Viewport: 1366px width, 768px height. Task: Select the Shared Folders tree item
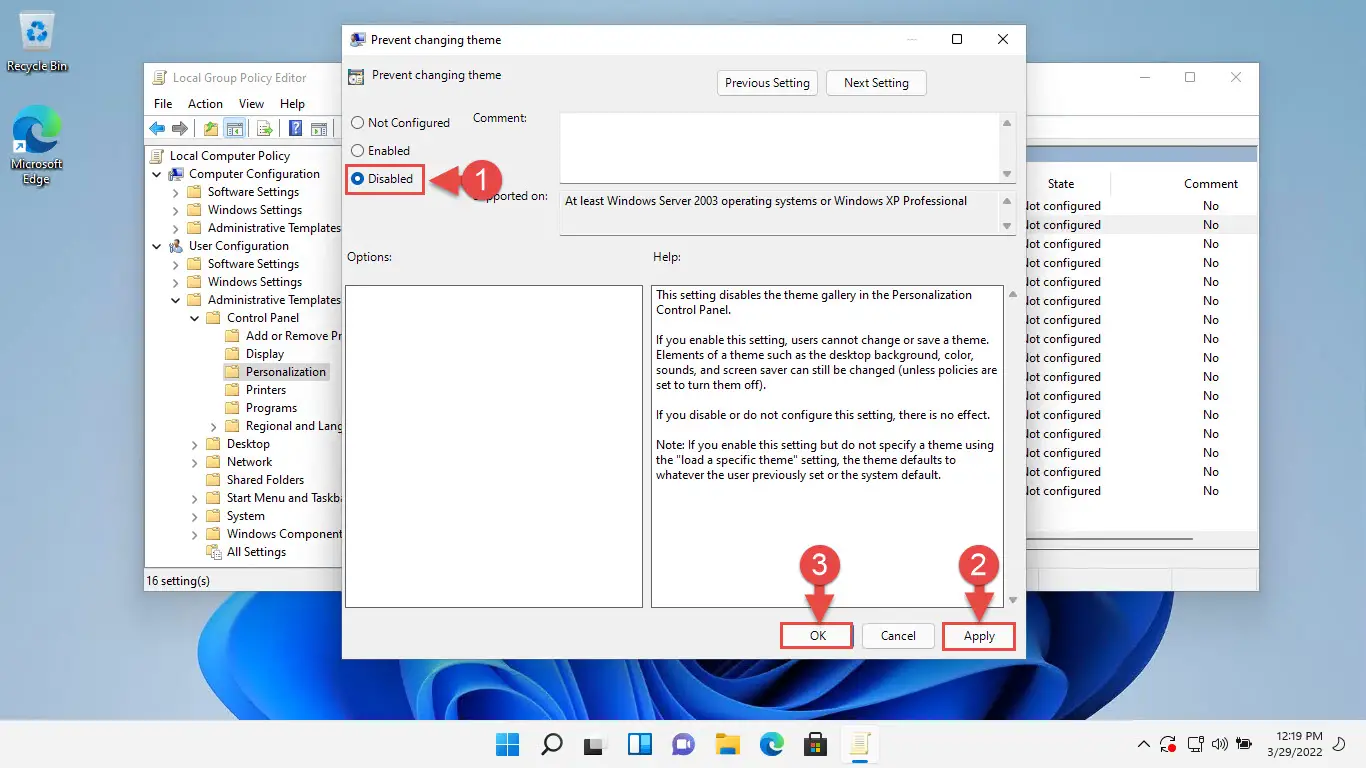255,480
